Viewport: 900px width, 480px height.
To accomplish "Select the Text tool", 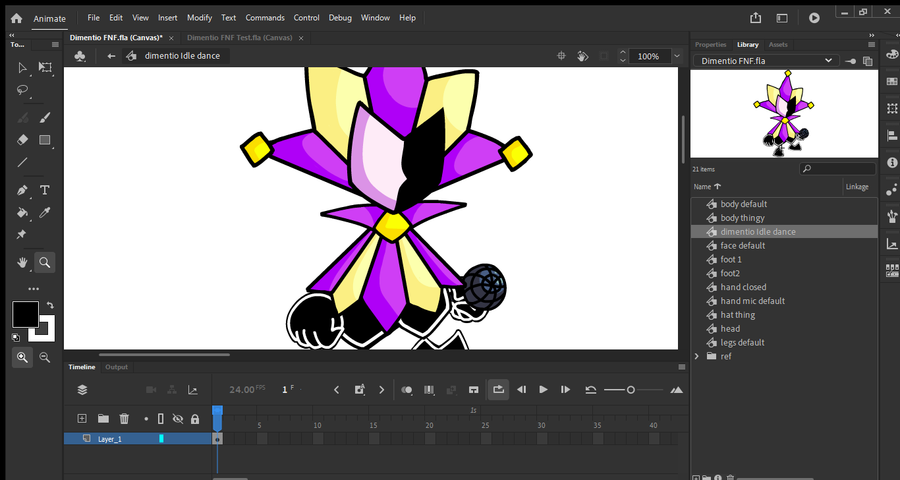I will pyautogui.click(x=45, y=190).
